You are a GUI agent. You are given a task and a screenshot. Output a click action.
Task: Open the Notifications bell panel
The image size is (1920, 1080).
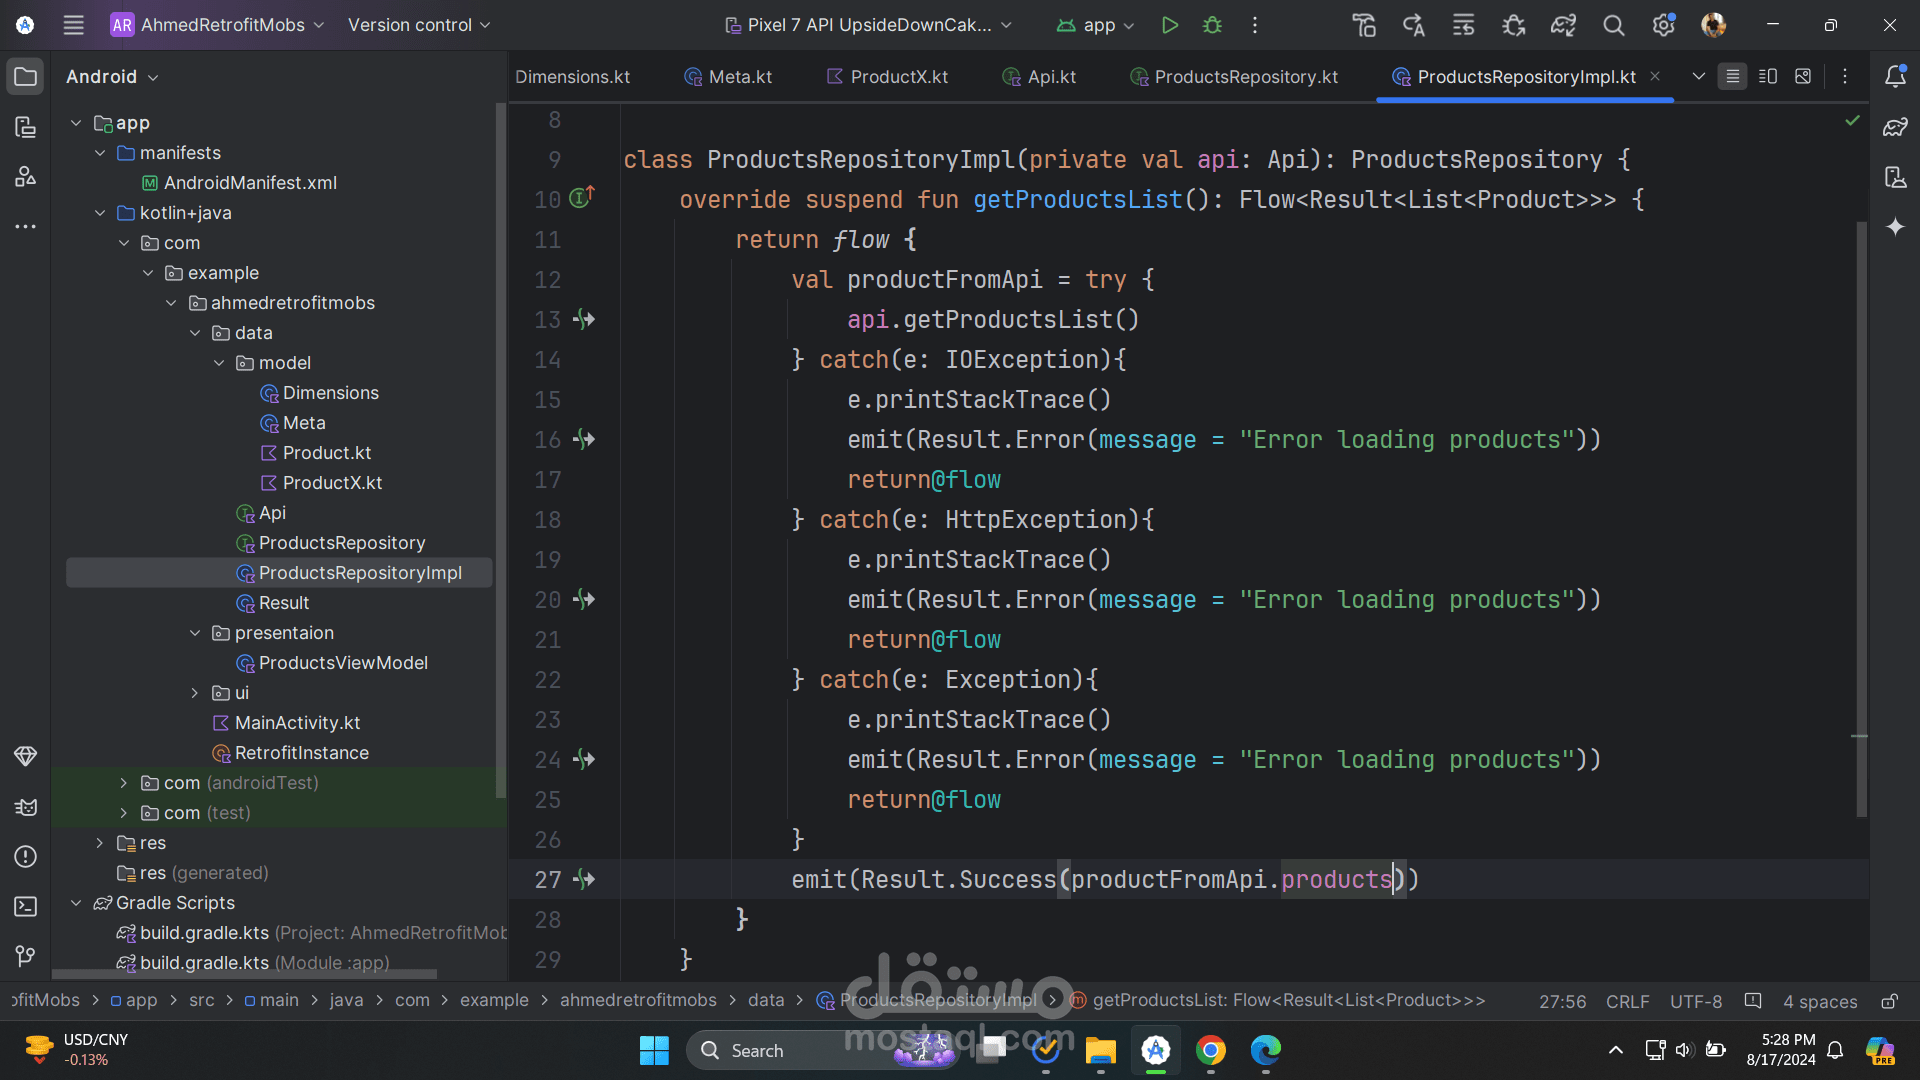[x=1895, y=77]
